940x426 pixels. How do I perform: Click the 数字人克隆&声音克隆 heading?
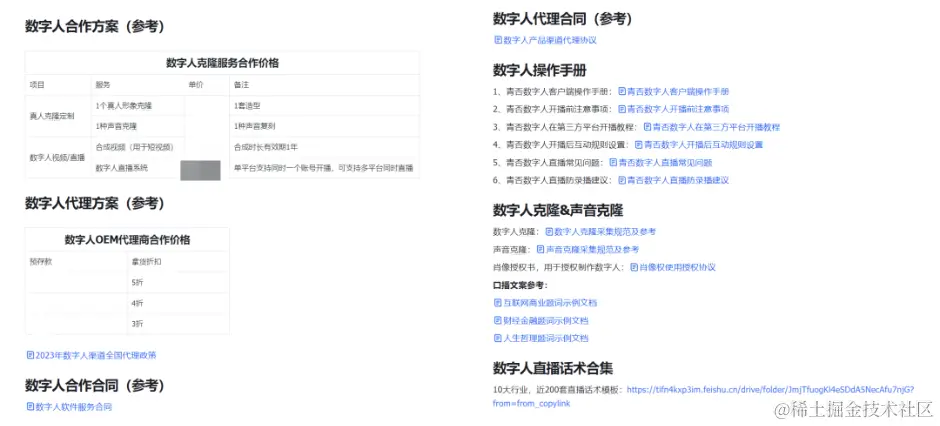558,210
